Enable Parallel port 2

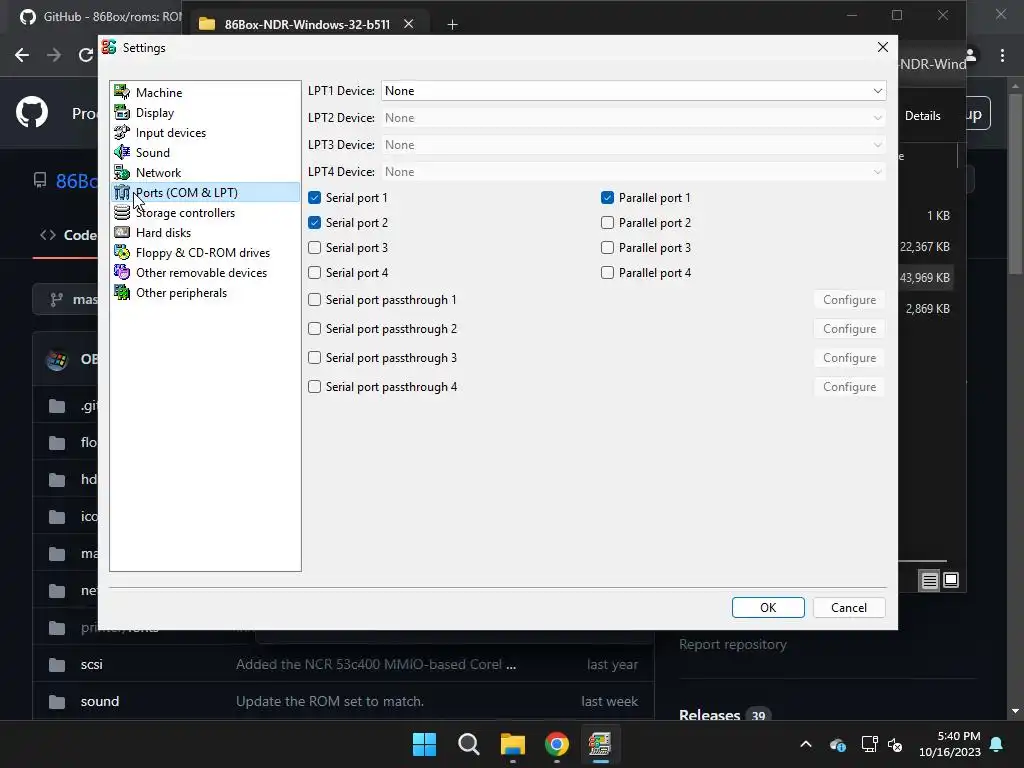point(607,223)
